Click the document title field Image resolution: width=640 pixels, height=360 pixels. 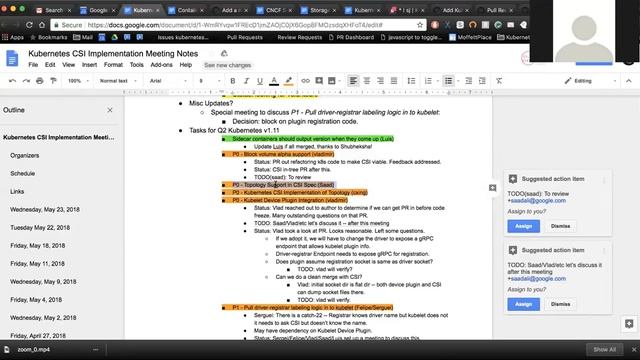click(x=113, y=53)
